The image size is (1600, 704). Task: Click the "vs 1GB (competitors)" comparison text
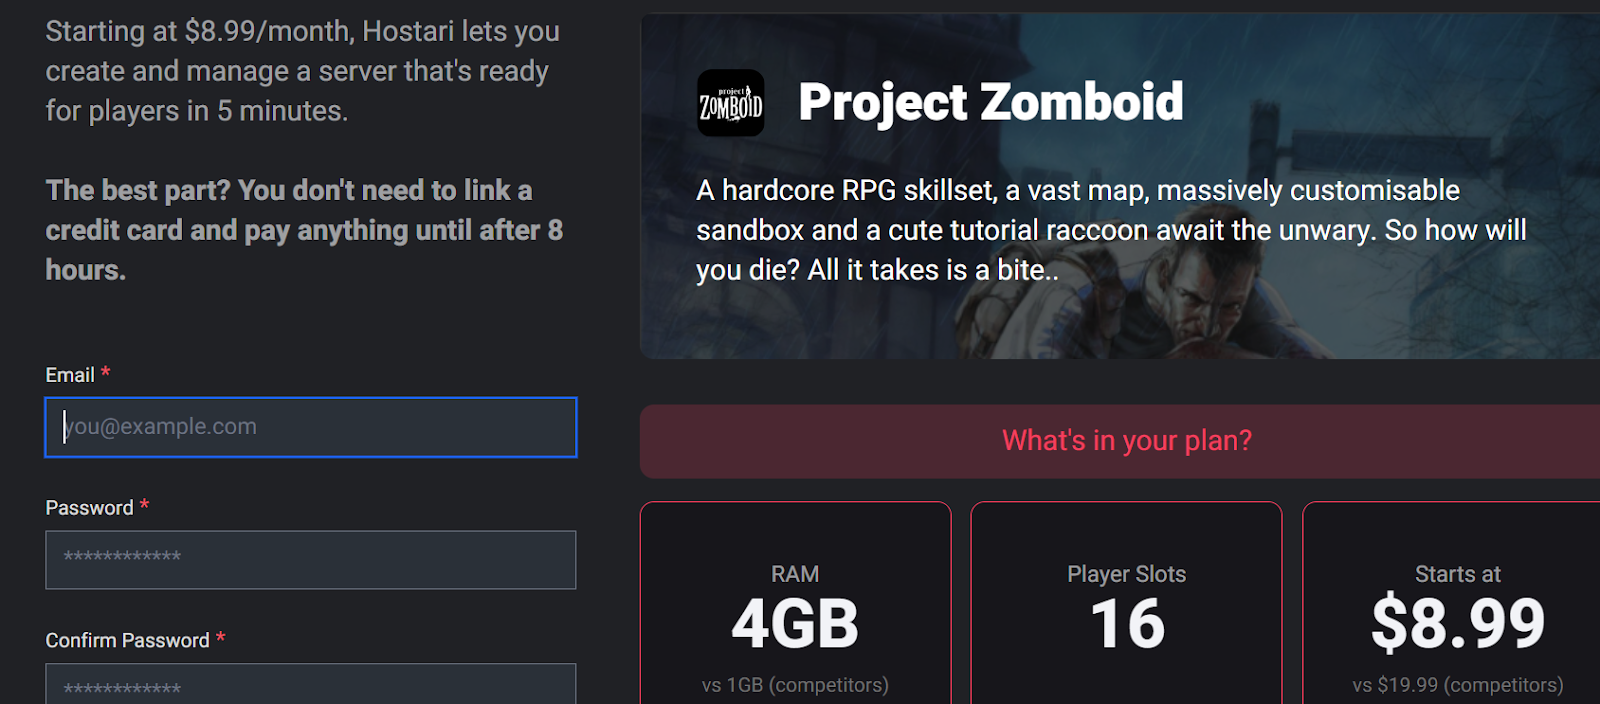tap(795, 685)
